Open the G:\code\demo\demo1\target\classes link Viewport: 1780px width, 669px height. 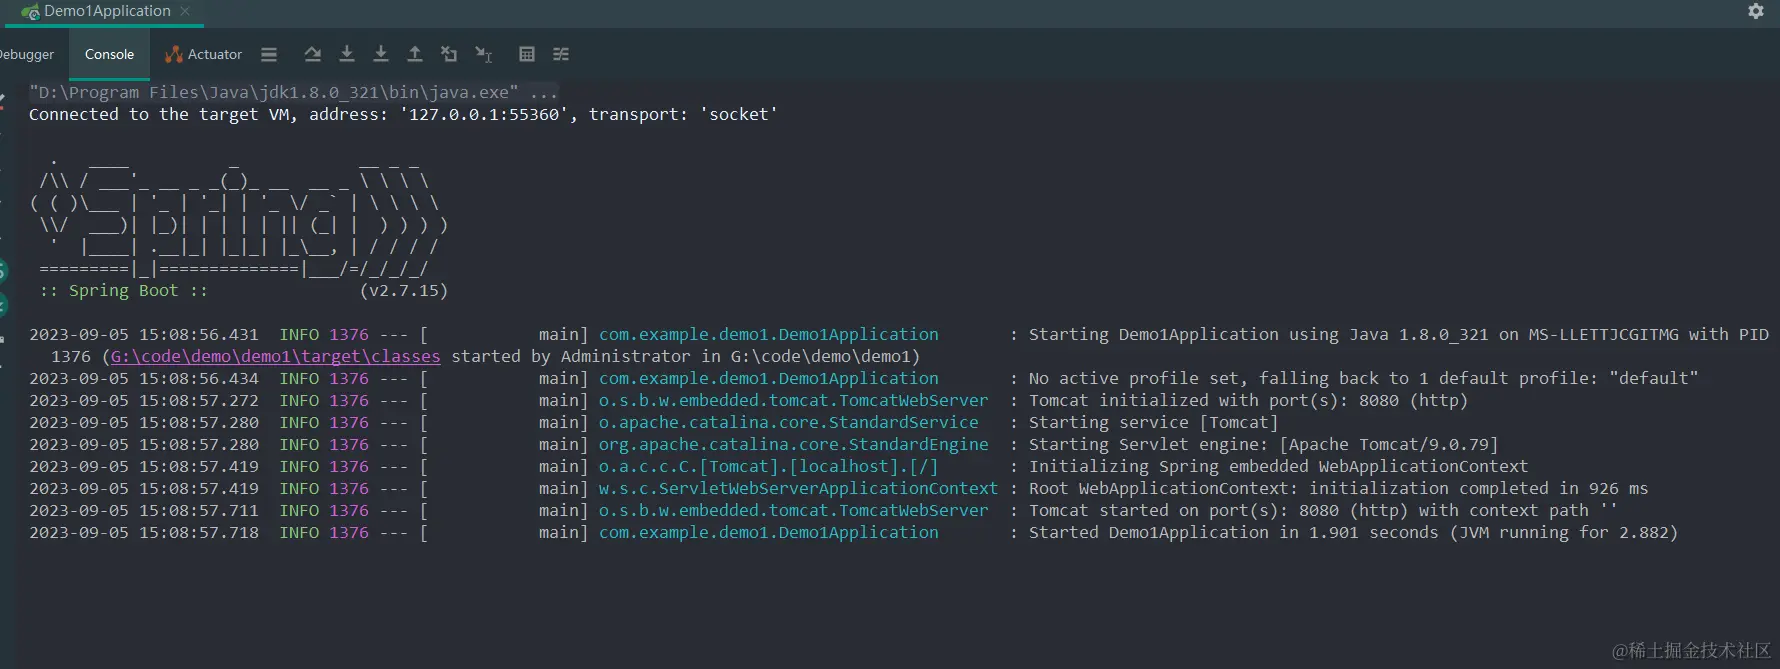click(275, 356)
